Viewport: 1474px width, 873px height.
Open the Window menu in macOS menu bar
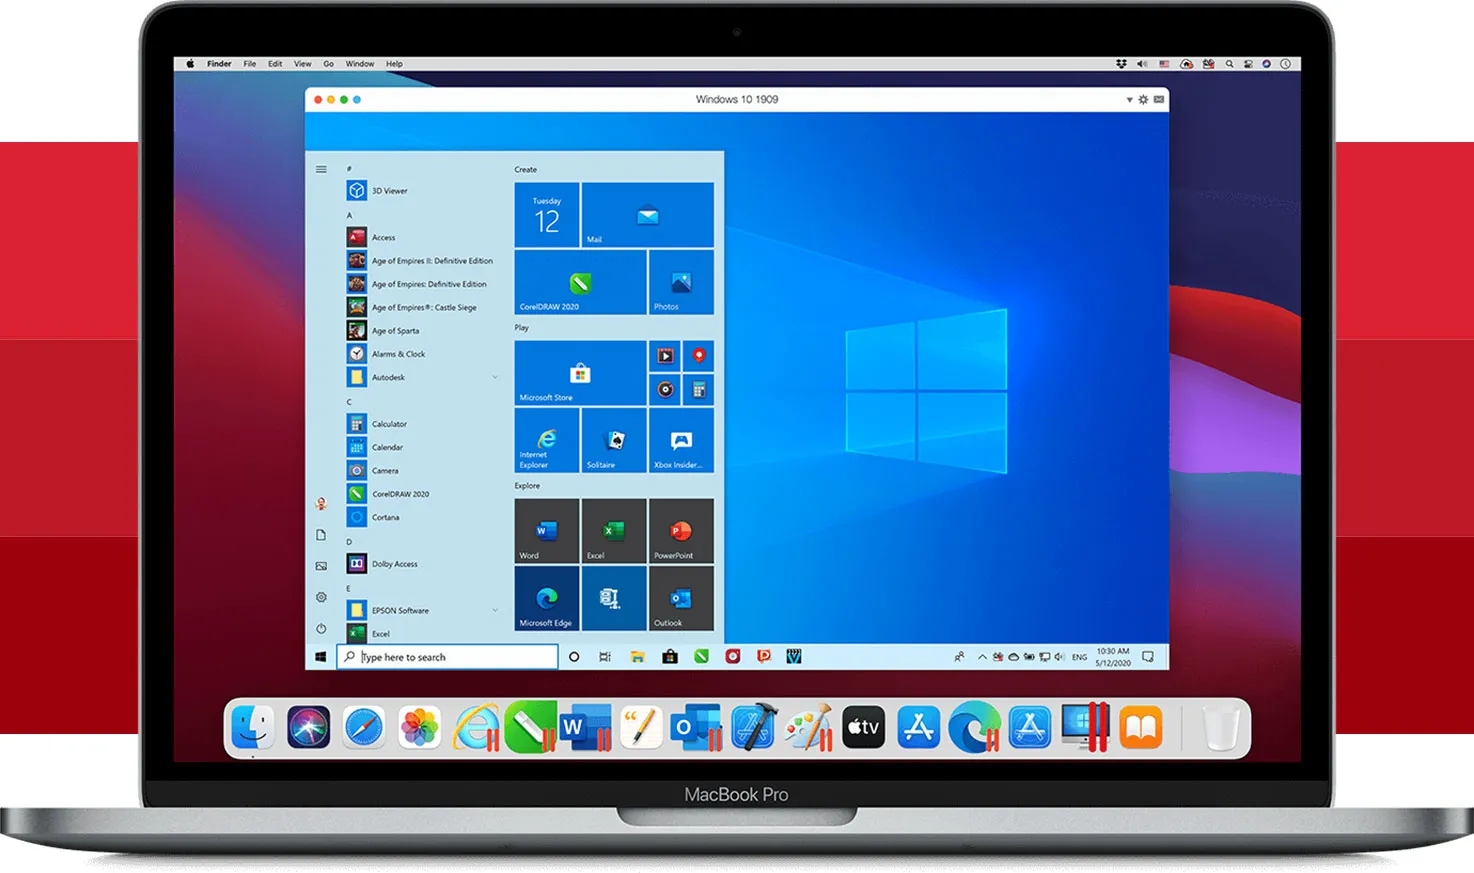pos(360,64)
